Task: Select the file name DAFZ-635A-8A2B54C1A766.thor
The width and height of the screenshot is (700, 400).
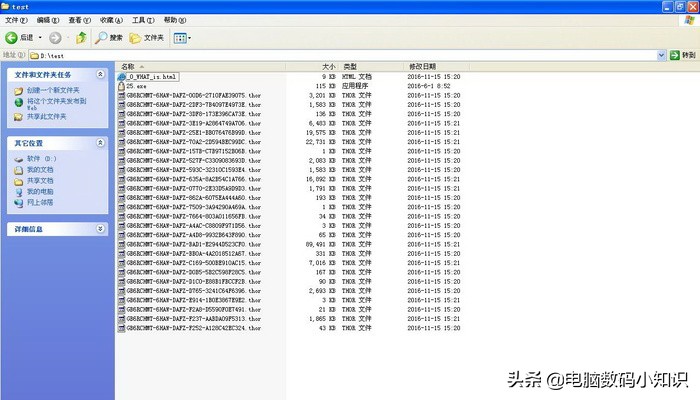Action: 193,179
